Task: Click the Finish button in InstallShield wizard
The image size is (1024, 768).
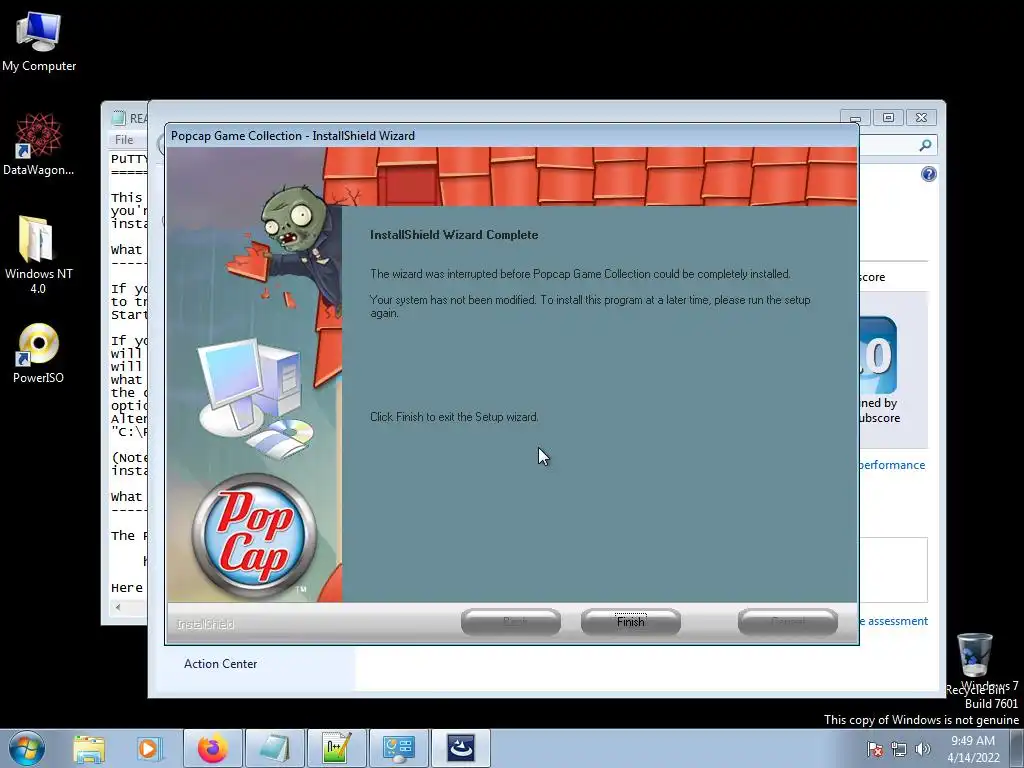Action: [x=631, y=622]
